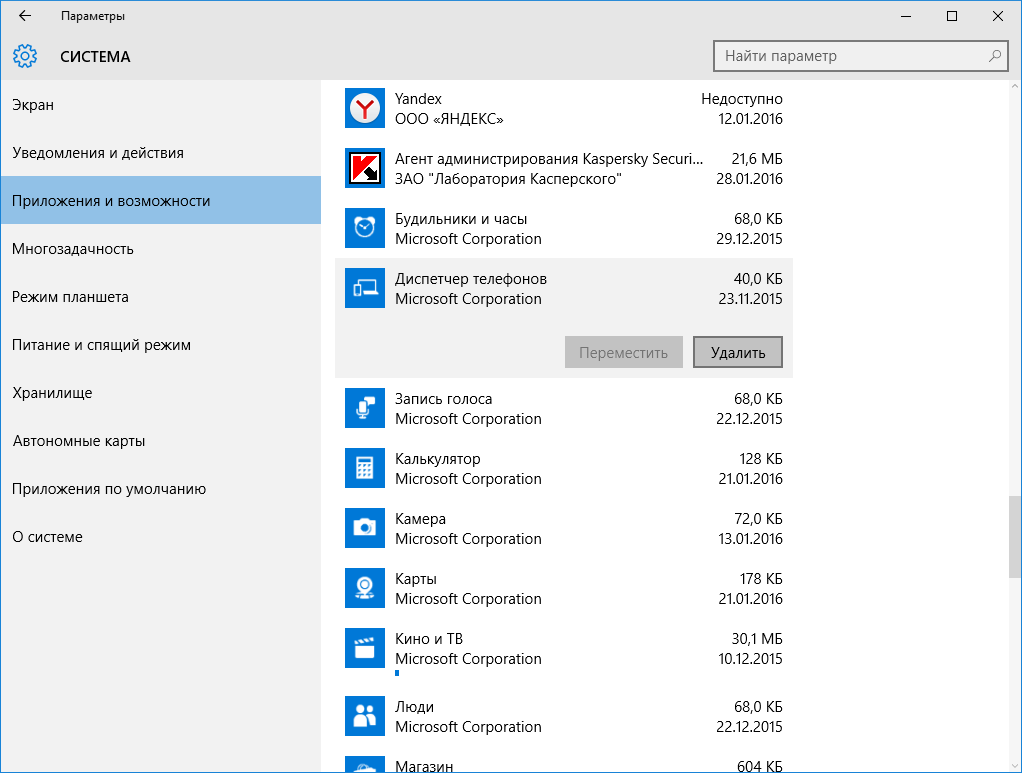
Task: Open Питание и спящий режим
Action: pyautogui.click(x=161, y=345)
